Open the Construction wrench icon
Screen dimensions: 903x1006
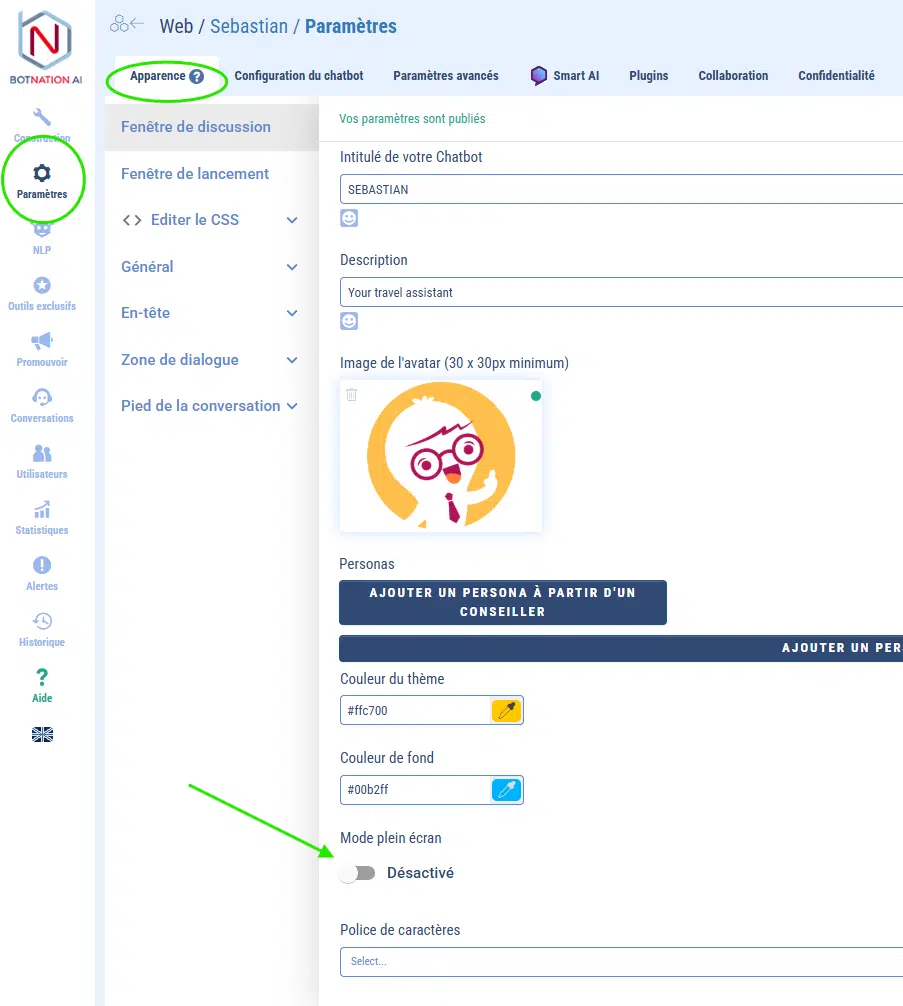[42, 118]
